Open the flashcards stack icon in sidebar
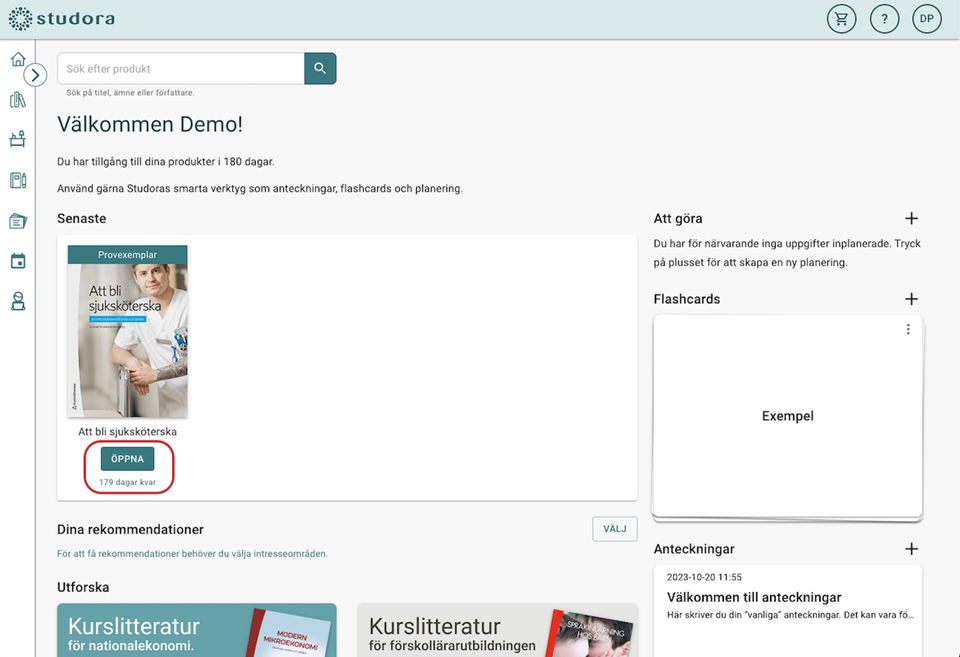This screenshot has width=960, height=657. coord(17,221)
